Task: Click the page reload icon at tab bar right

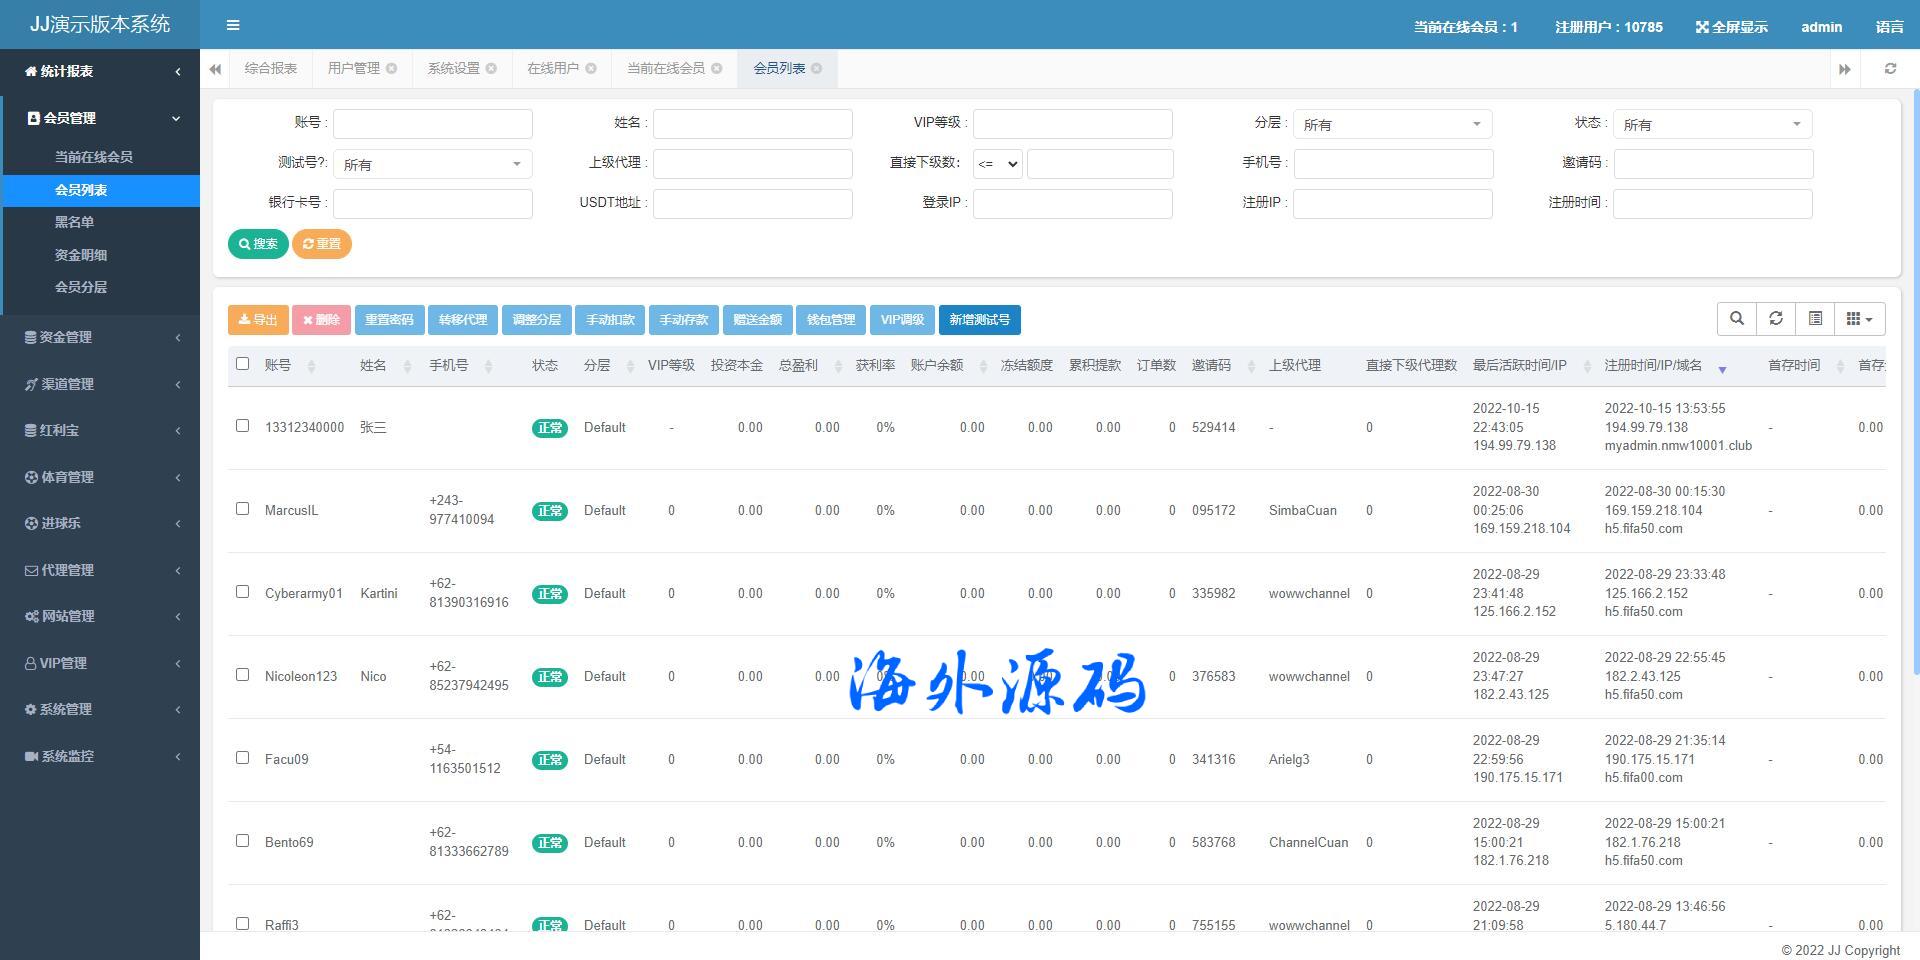Action: click(x=1890, y=69)
